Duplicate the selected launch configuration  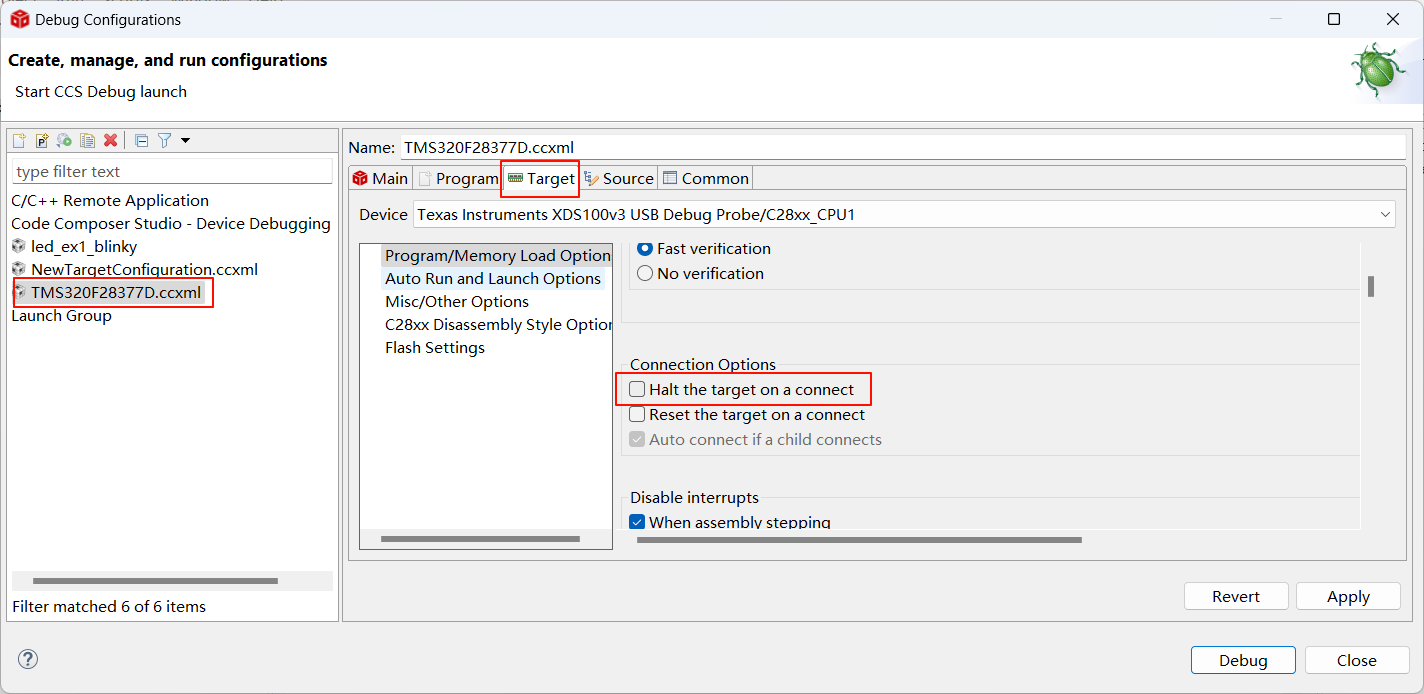(87, 141)
